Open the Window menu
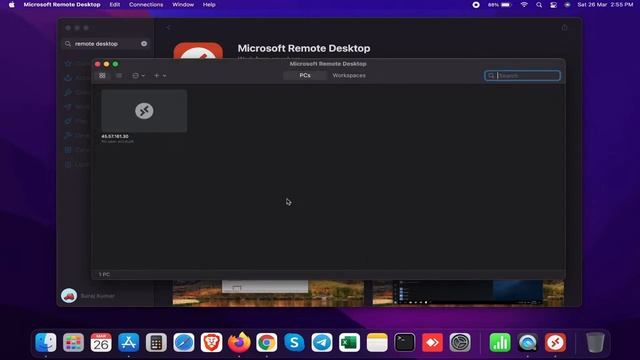Viewport: 640px width, 360px height. (x=183, y=4)
